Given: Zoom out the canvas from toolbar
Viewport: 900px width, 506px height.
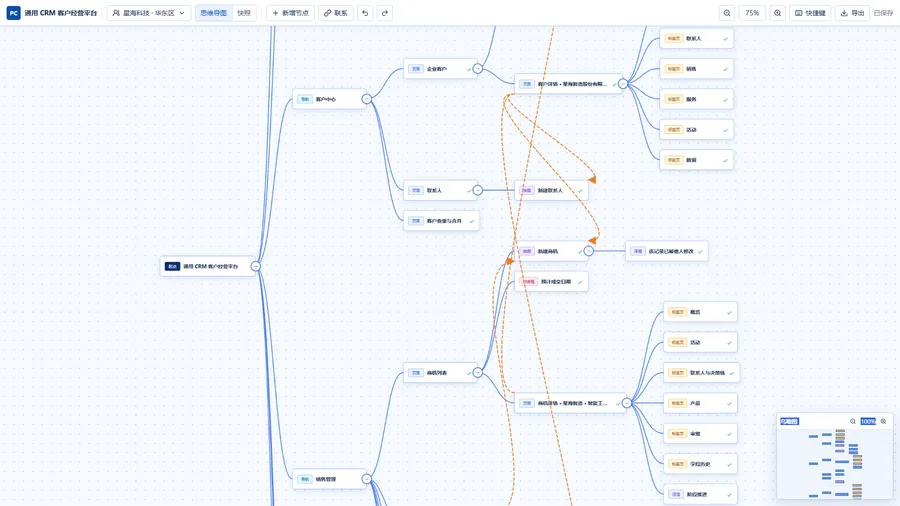Looking at the screenshot, I should click(x=727, y=13).
